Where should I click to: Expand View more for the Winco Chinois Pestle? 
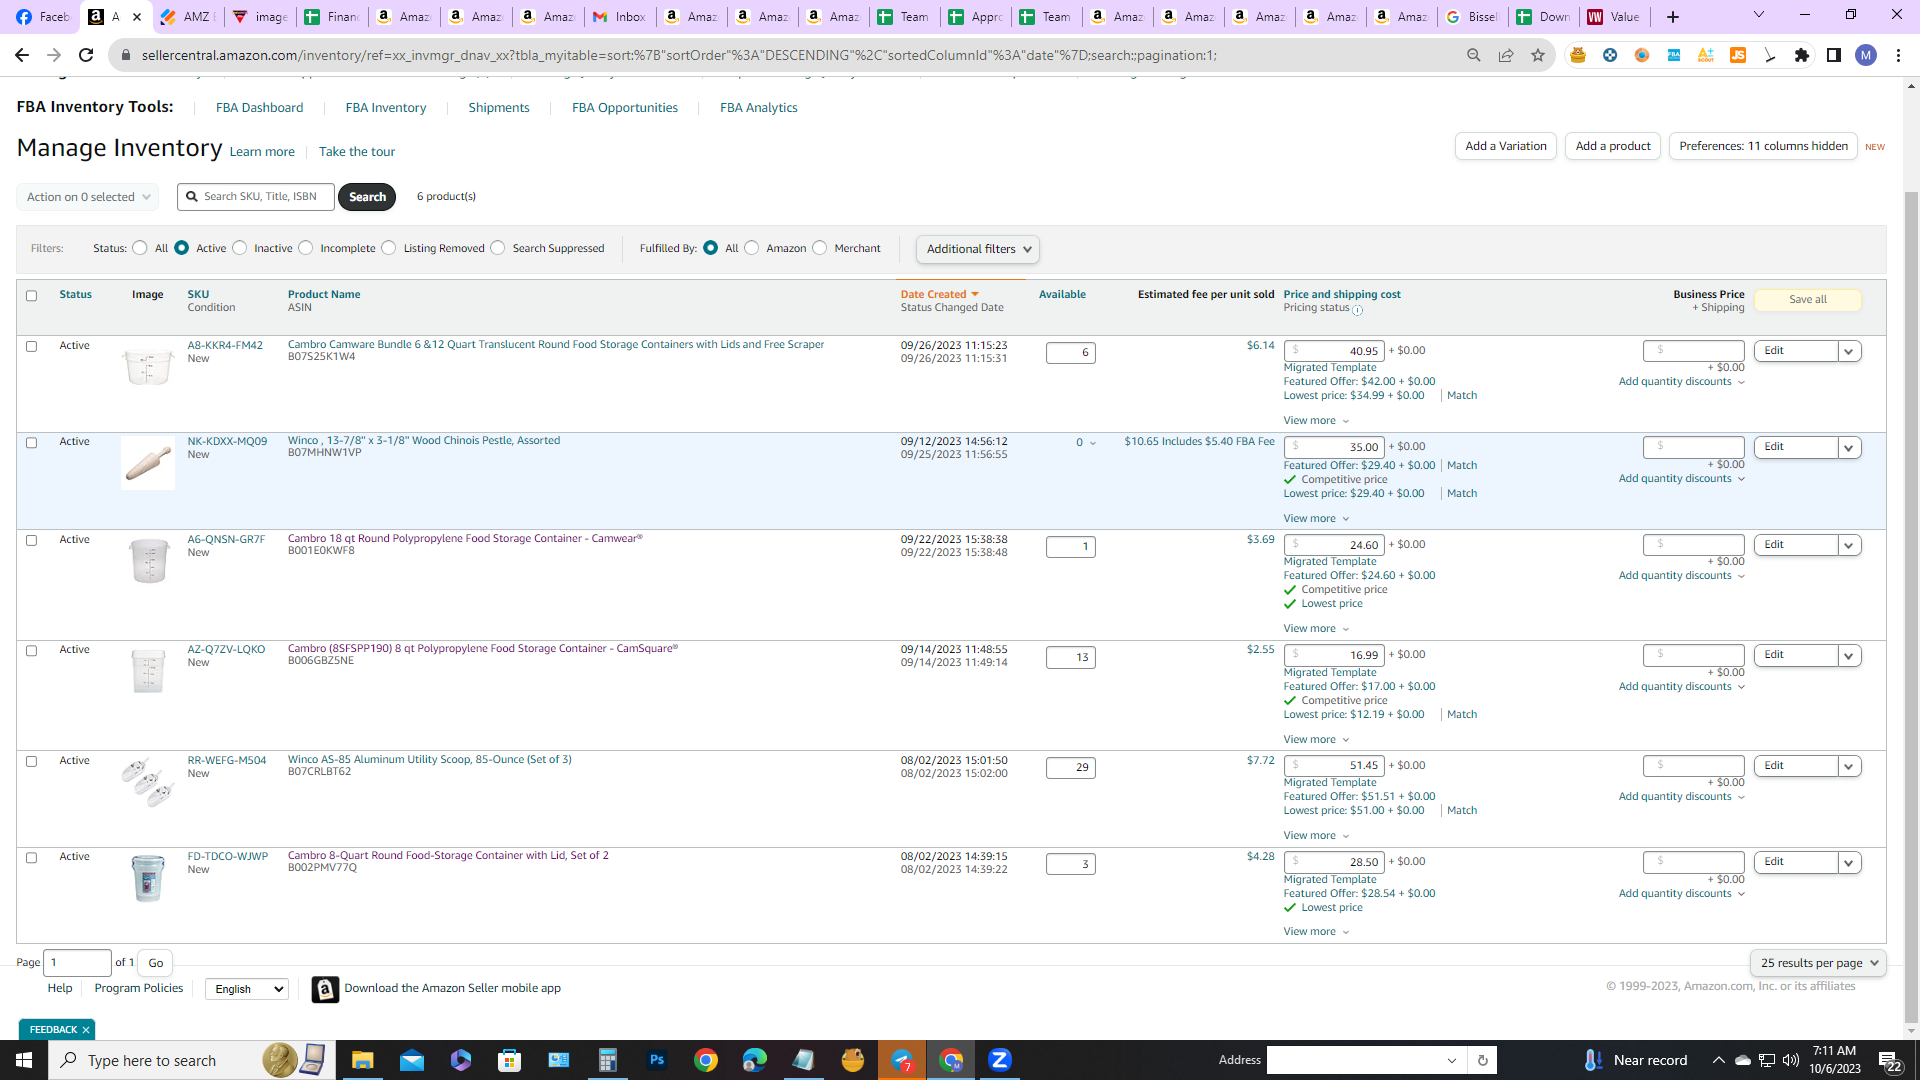tap(1316, 519)
